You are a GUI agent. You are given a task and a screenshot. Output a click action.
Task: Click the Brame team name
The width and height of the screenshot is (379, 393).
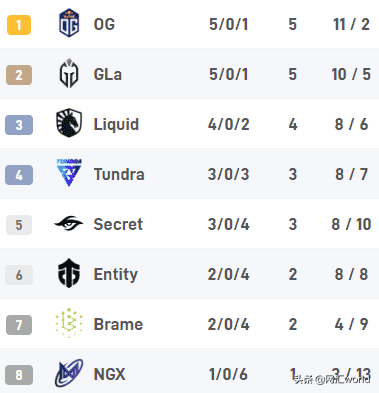118,324
